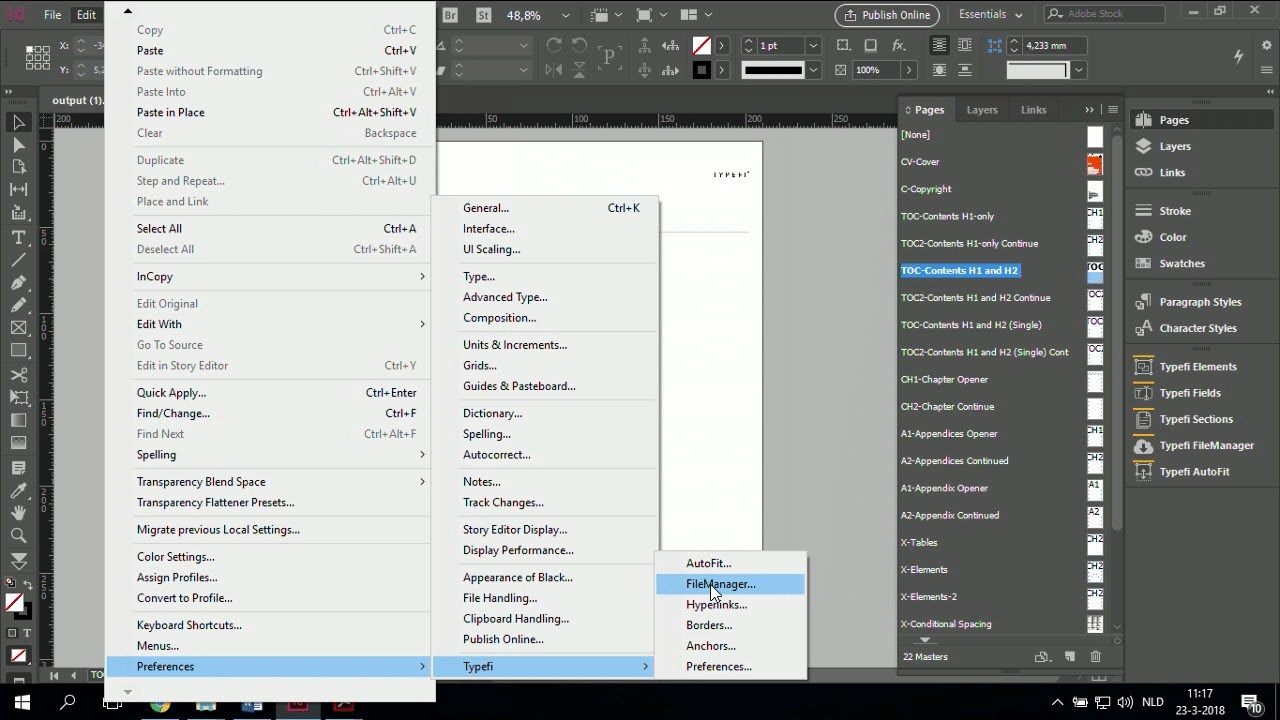Select the Direct Selection tool
1280x720 pixels.
point(19,145)
